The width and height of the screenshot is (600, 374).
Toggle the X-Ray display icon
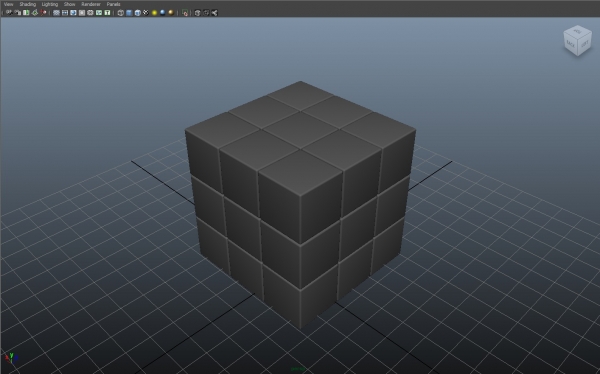tap(197, 13)
